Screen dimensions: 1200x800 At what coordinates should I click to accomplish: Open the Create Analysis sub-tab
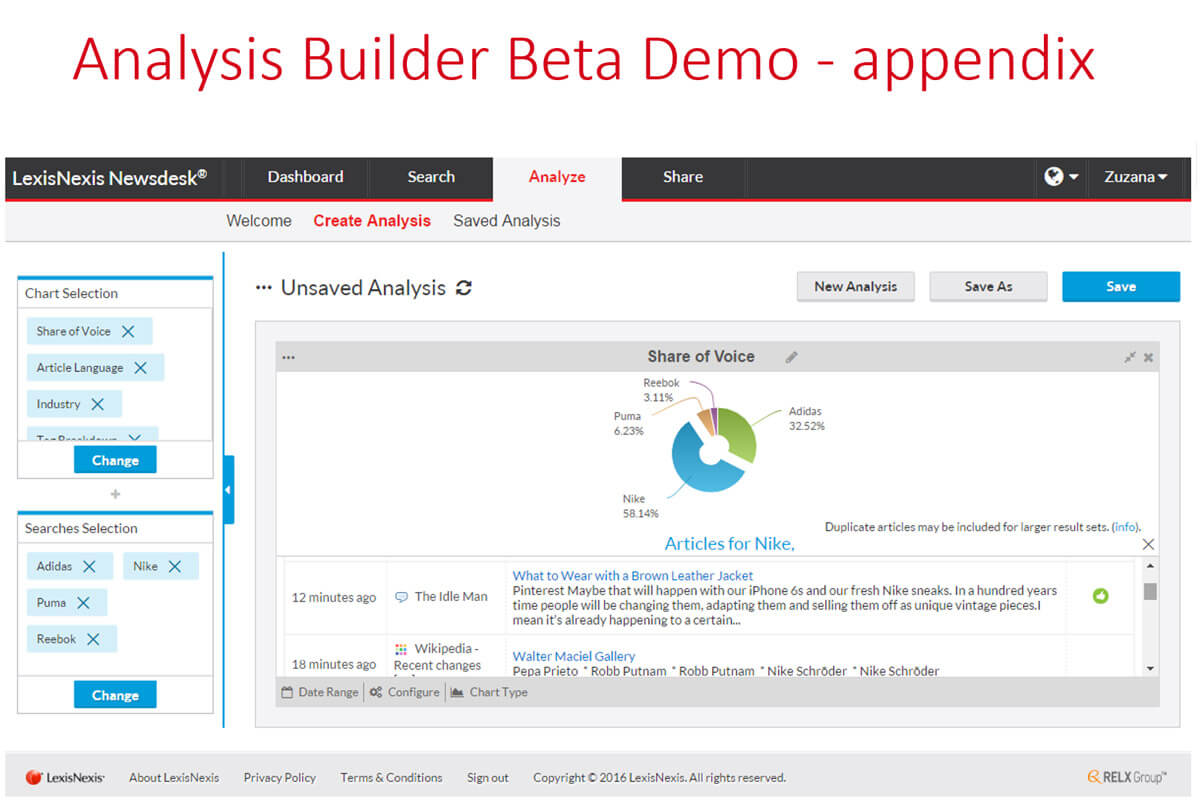pyautogui.click(x=372, y=221)
